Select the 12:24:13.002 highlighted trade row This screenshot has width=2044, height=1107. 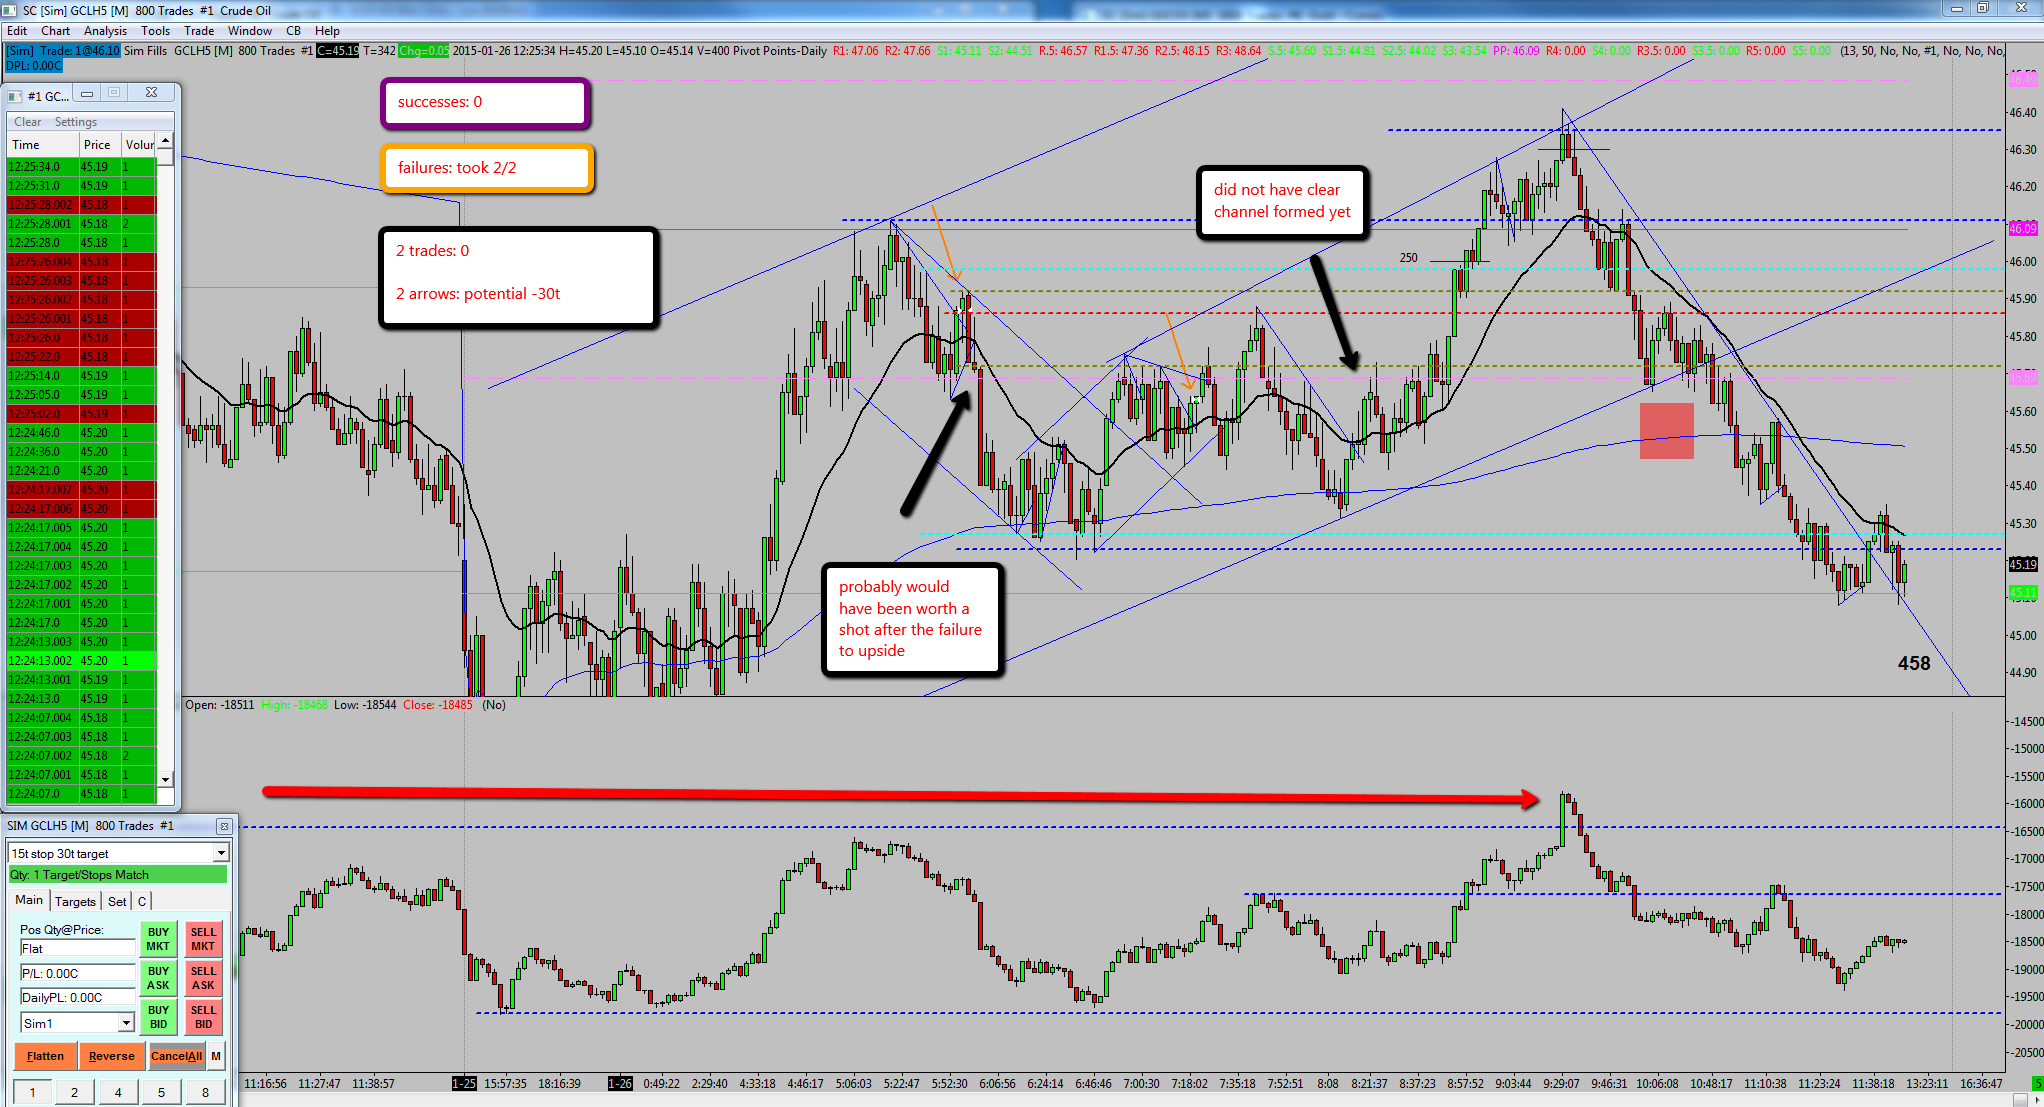[x=81, y=661]
